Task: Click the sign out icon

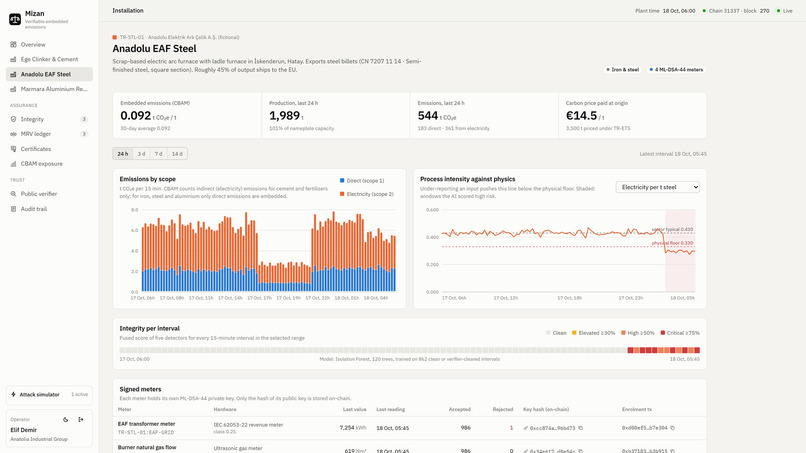Action: click(81, 420)
